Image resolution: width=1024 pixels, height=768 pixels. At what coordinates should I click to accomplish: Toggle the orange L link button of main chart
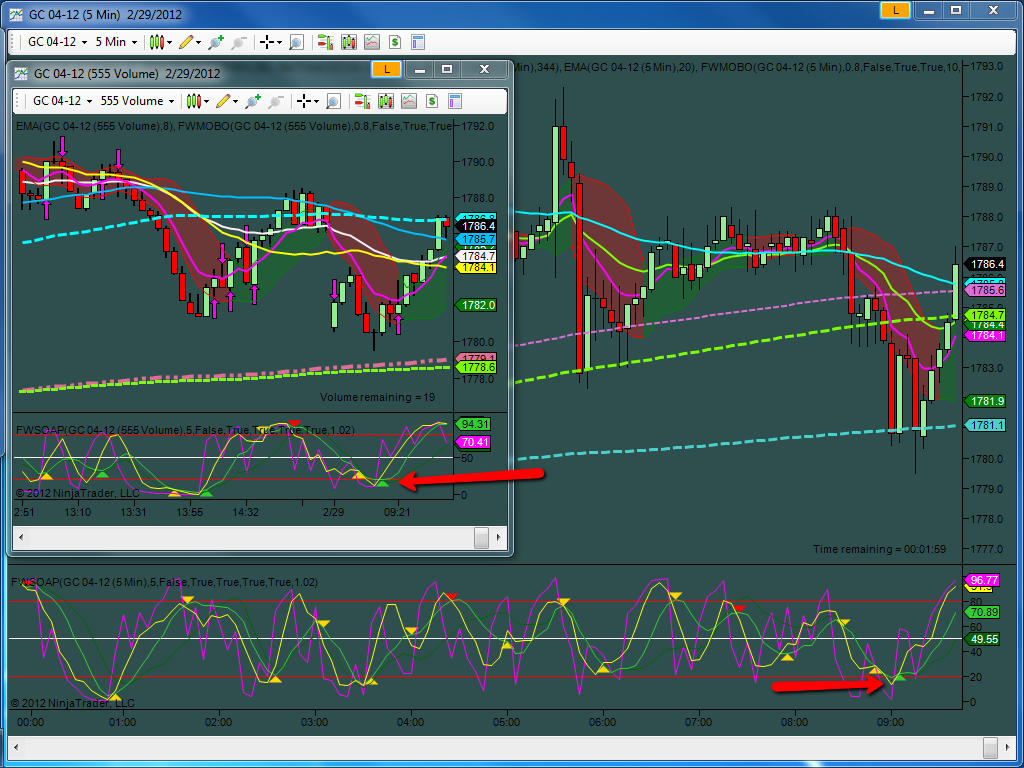tap(895, 10)
